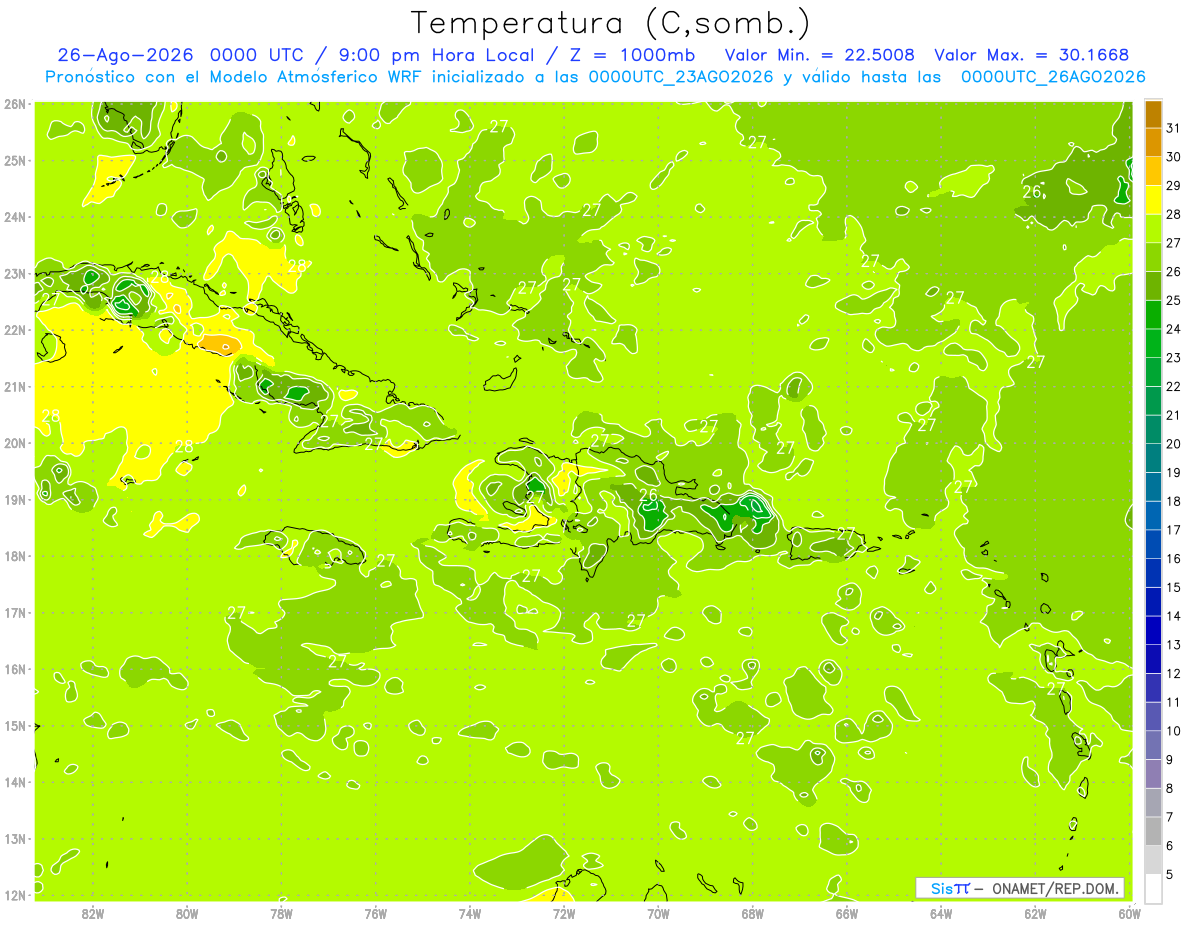The image size is (1200, 927).
Task: Click 'Valor Max. = 30.1668' in header
Action: coord(1031,55)
